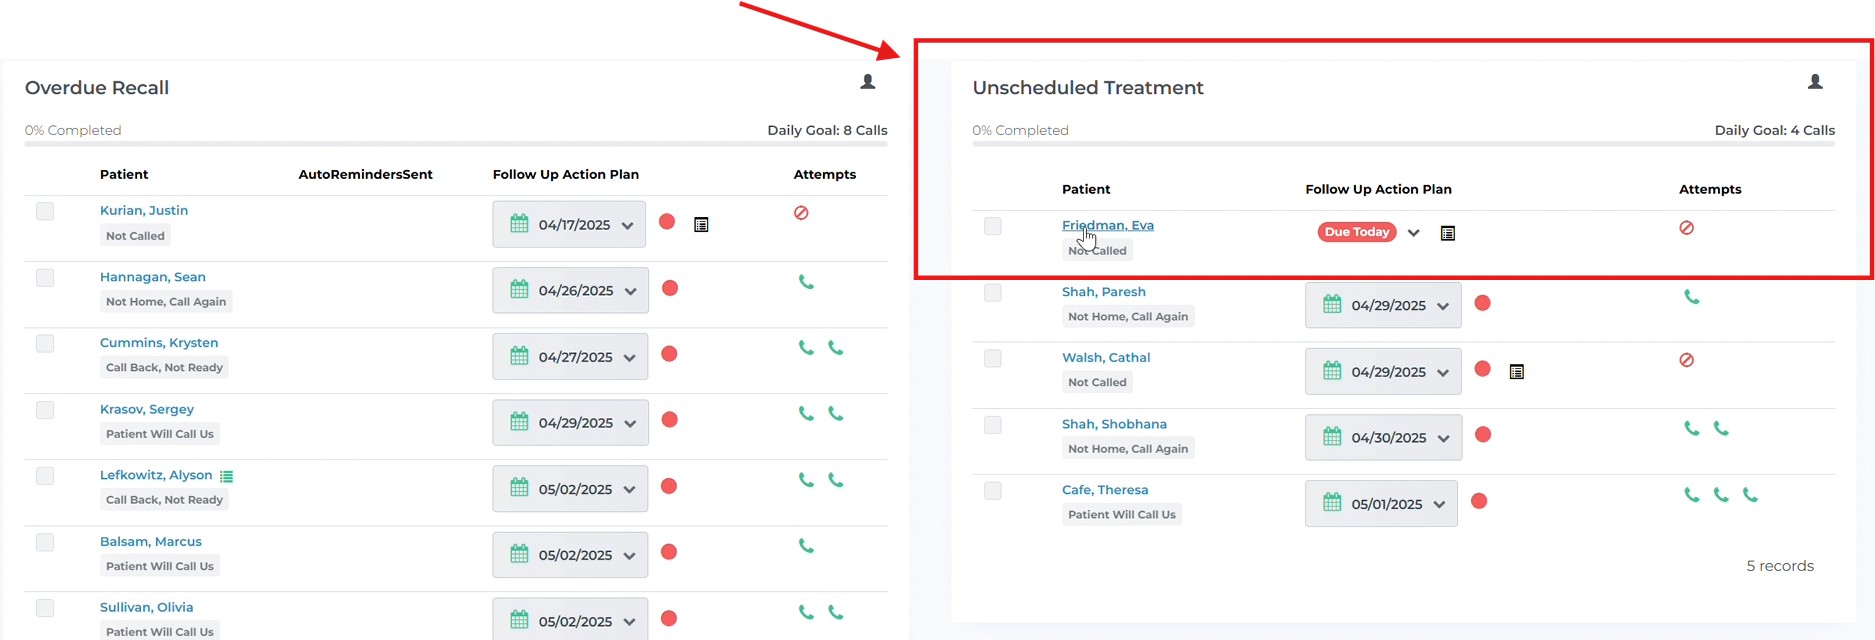This screenshot has width=1875, height=640.
Task: Expand Krasov's 04/29/2025 date dropdown
Action: 630,424
